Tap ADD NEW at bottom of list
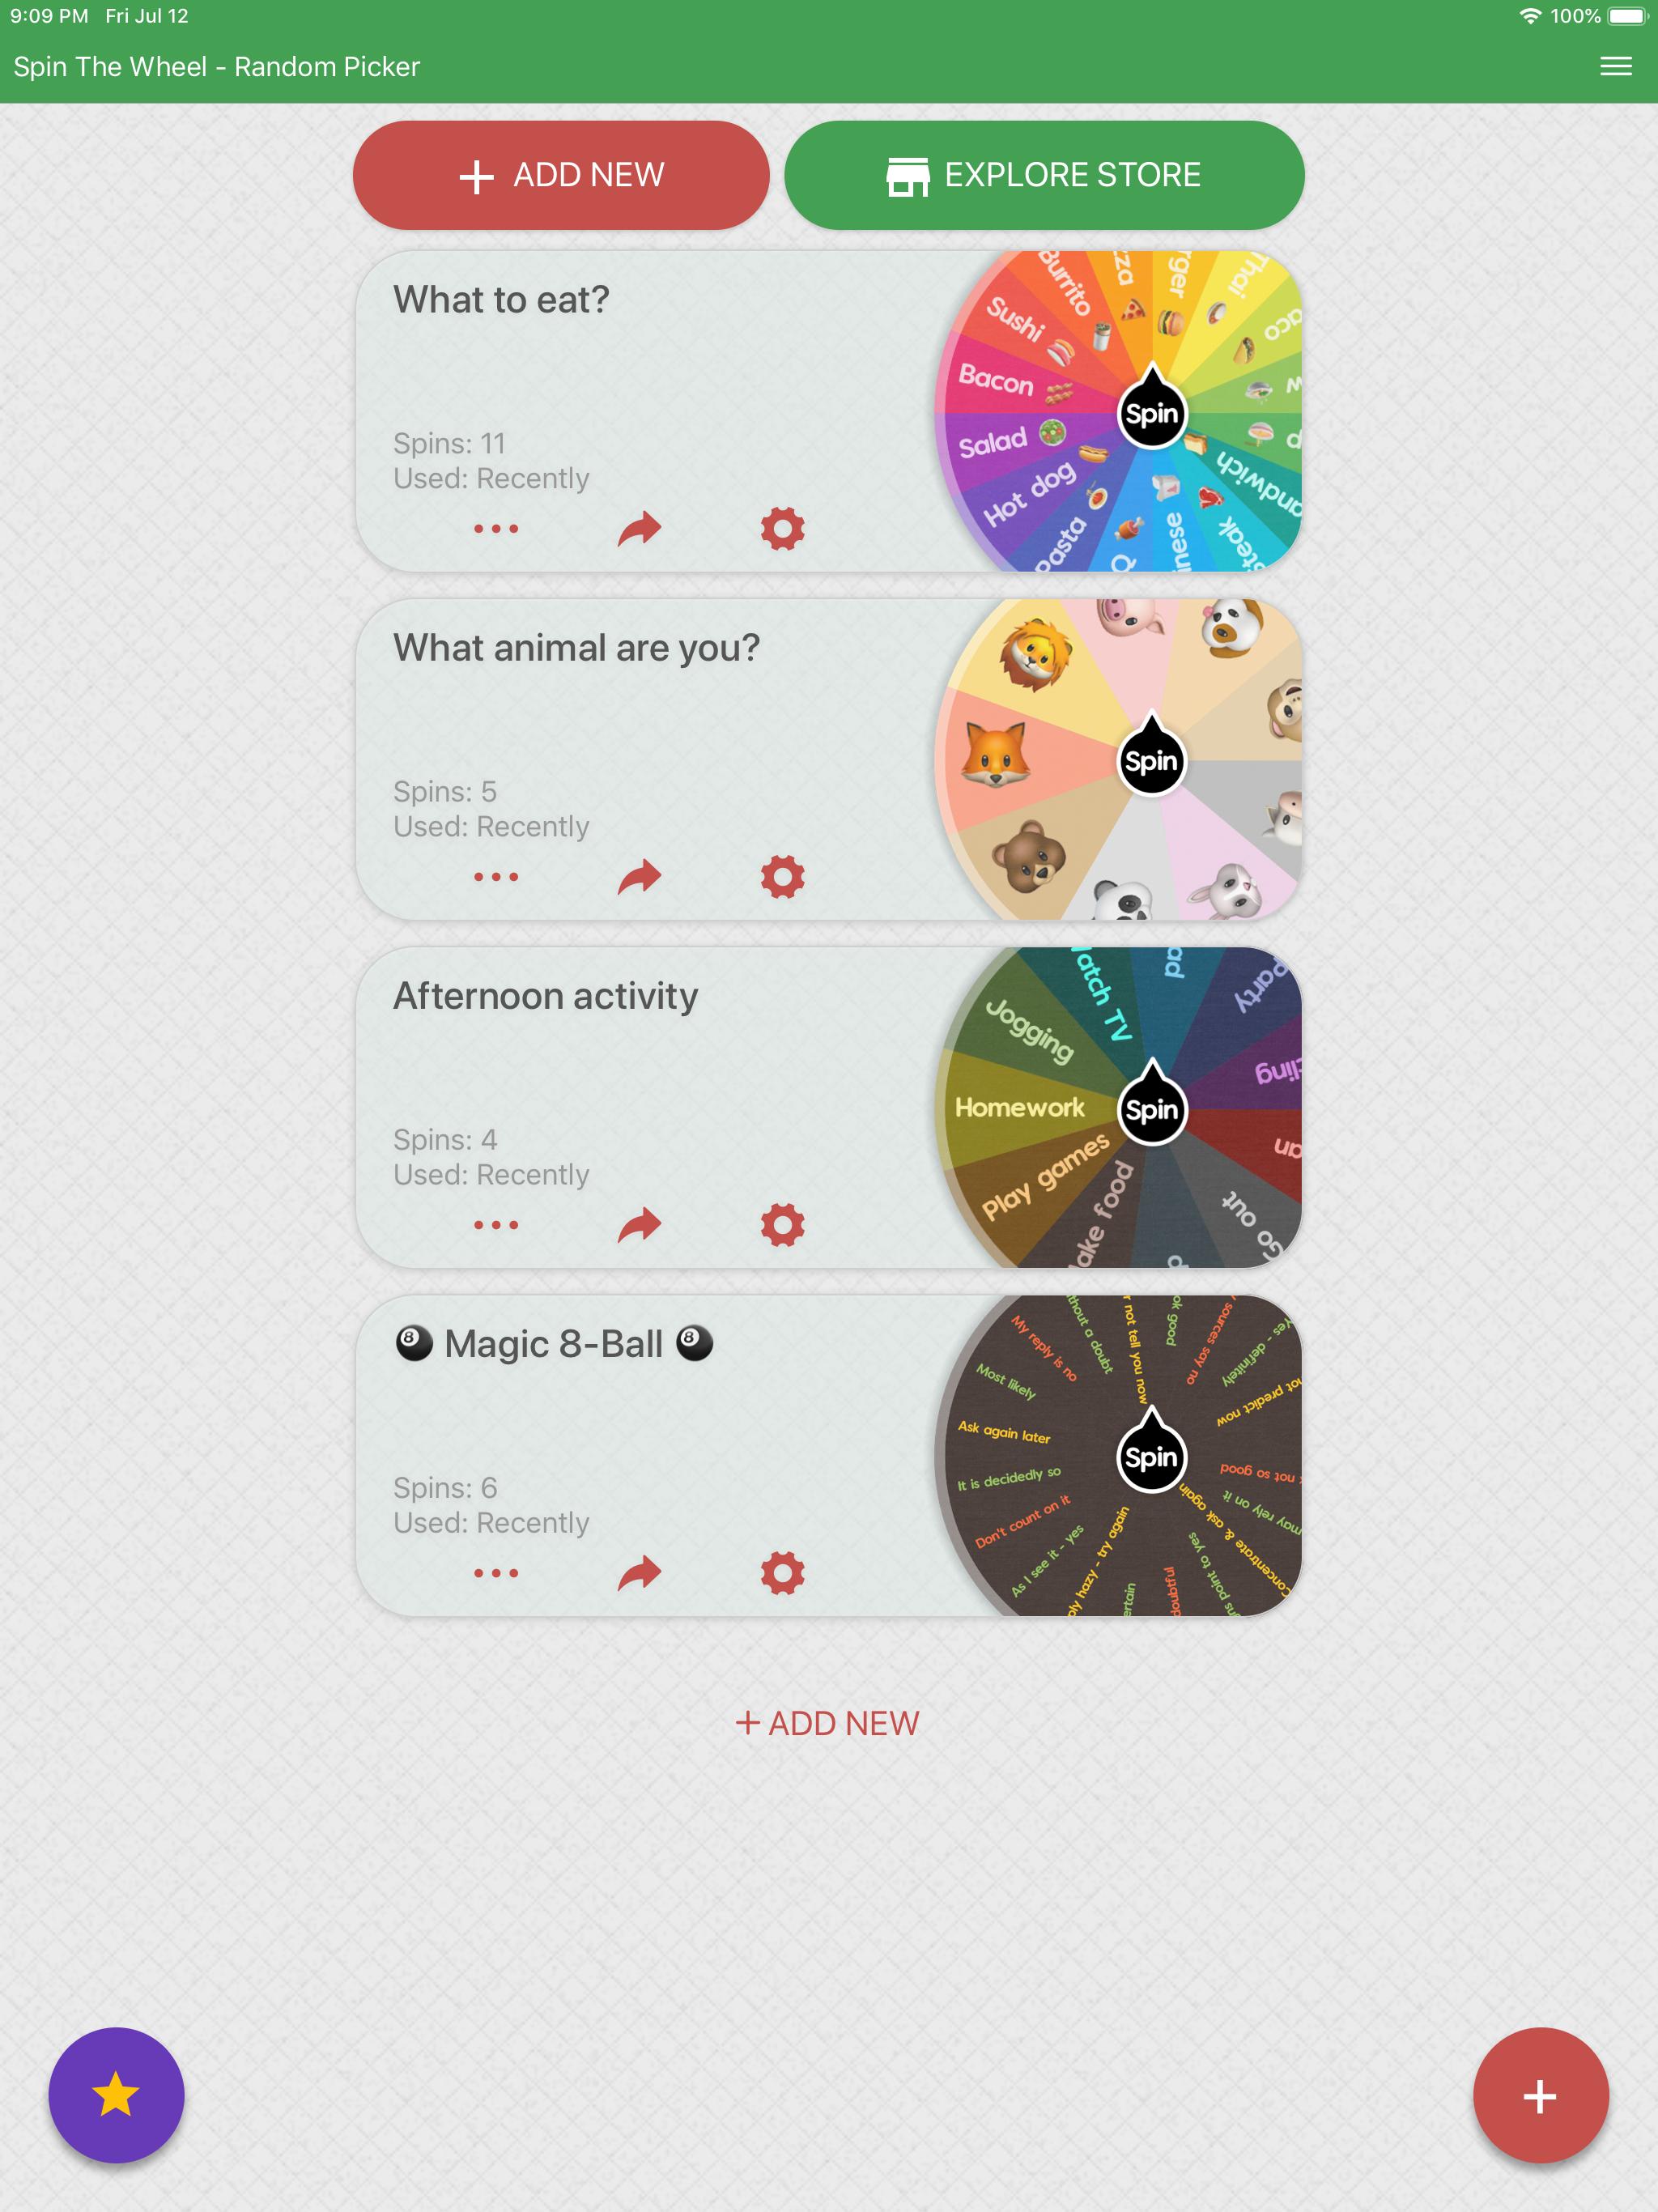The width and height of the screenshot is (1658, 2212). click(827, 1725)
